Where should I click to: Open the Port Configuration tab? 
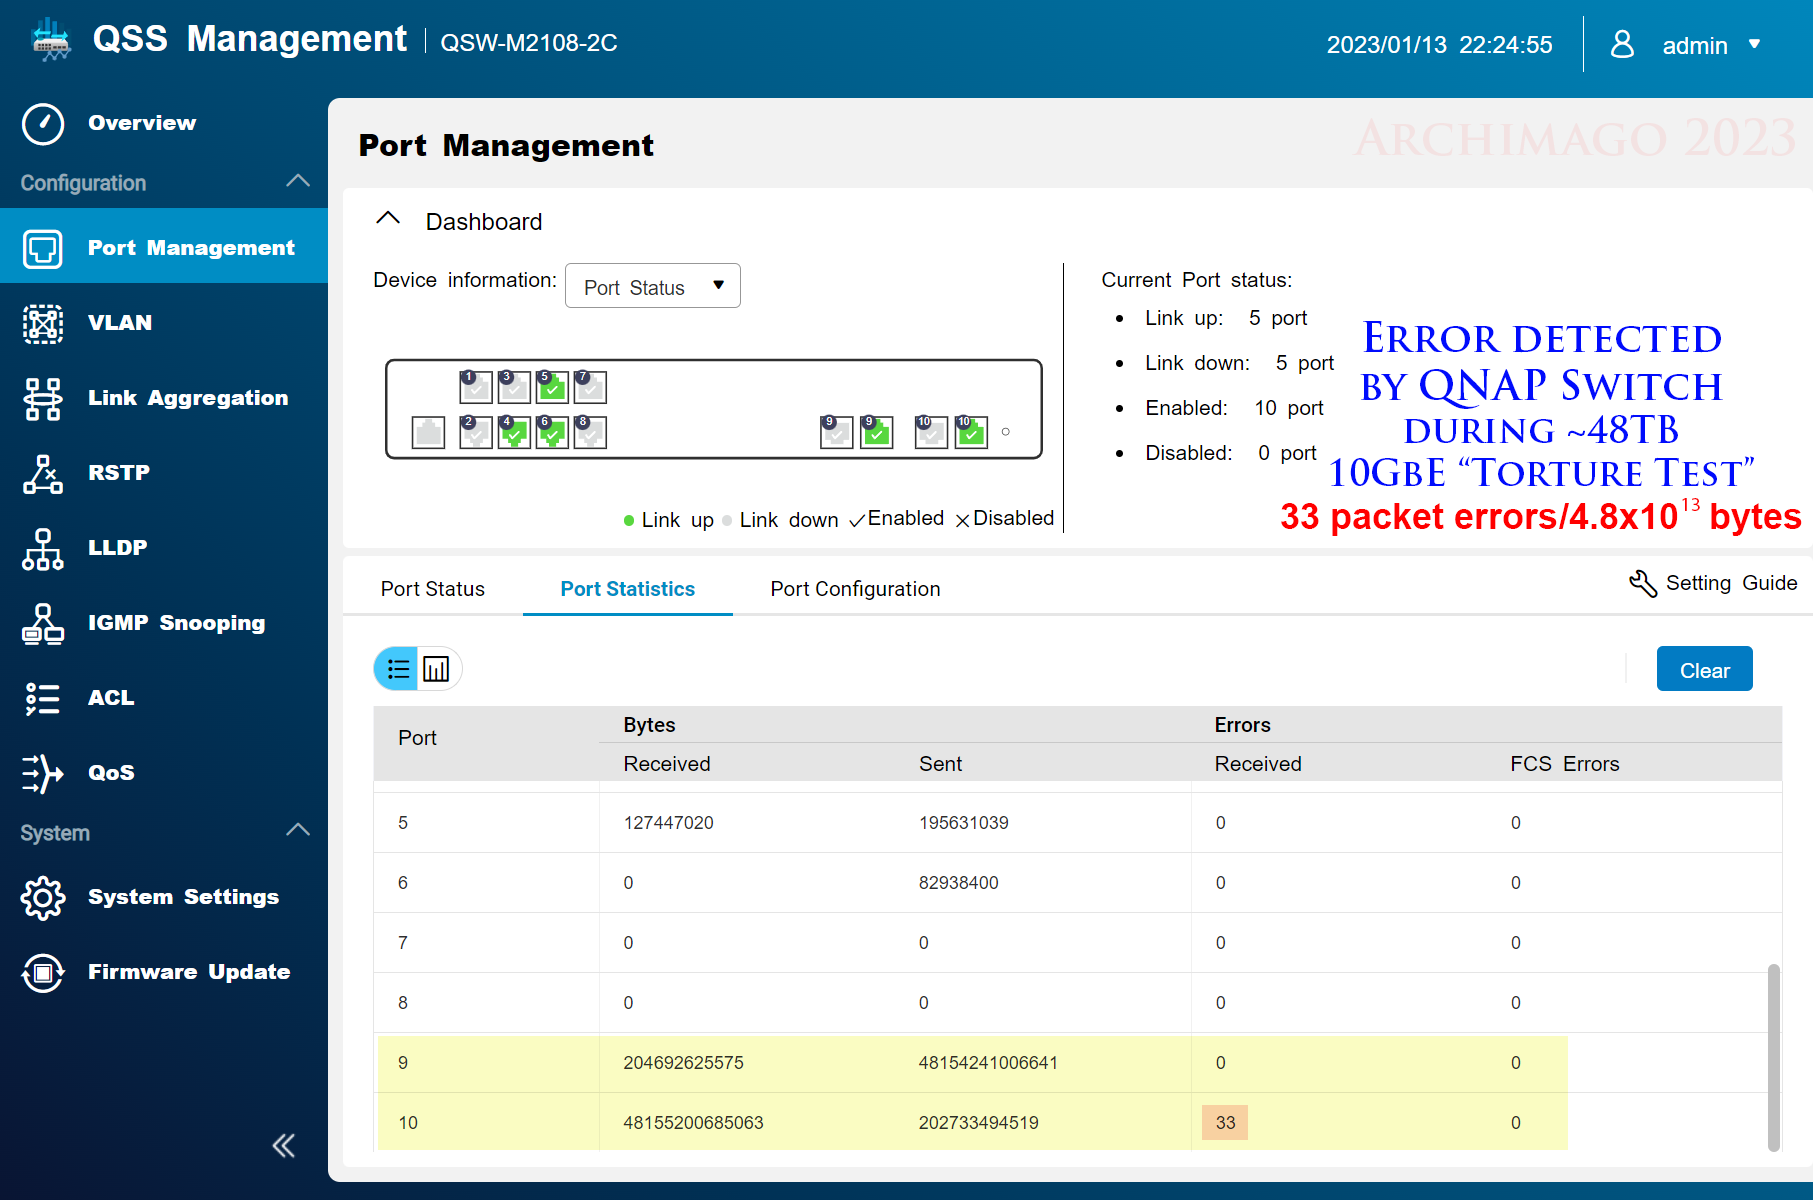(855, 589)
